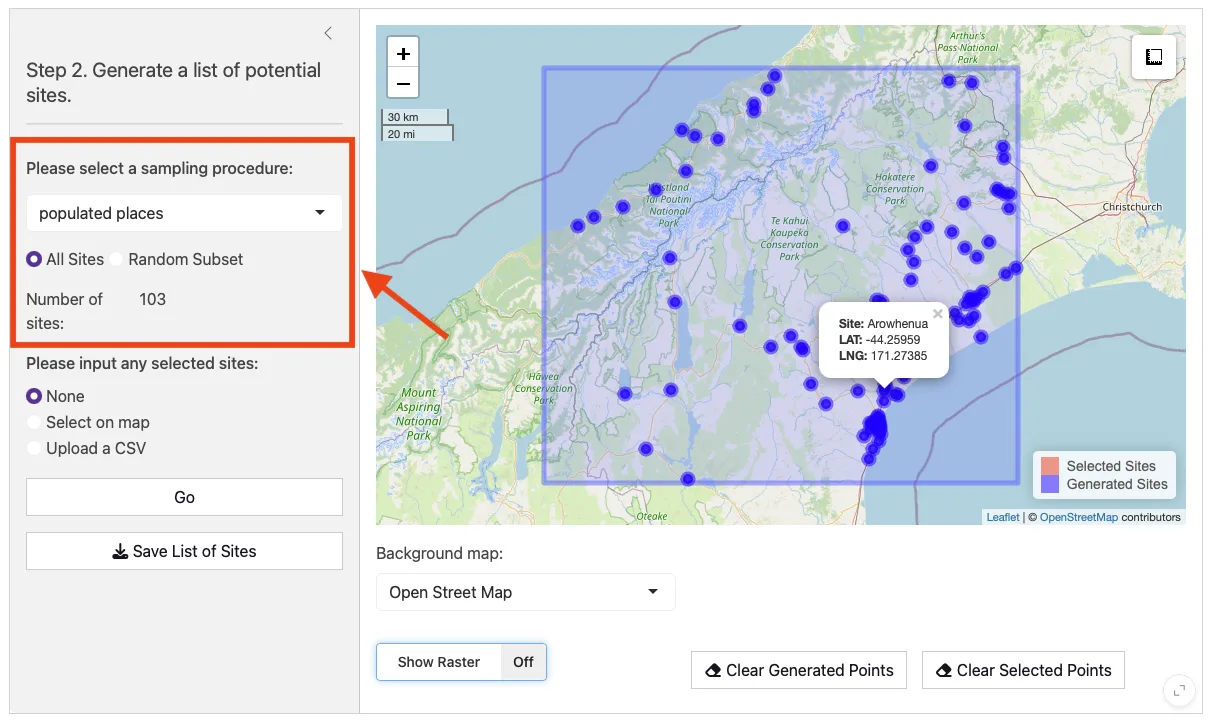Open the OpenStreetMap attribution link

pyautogui.click(x=1079, y=517)
